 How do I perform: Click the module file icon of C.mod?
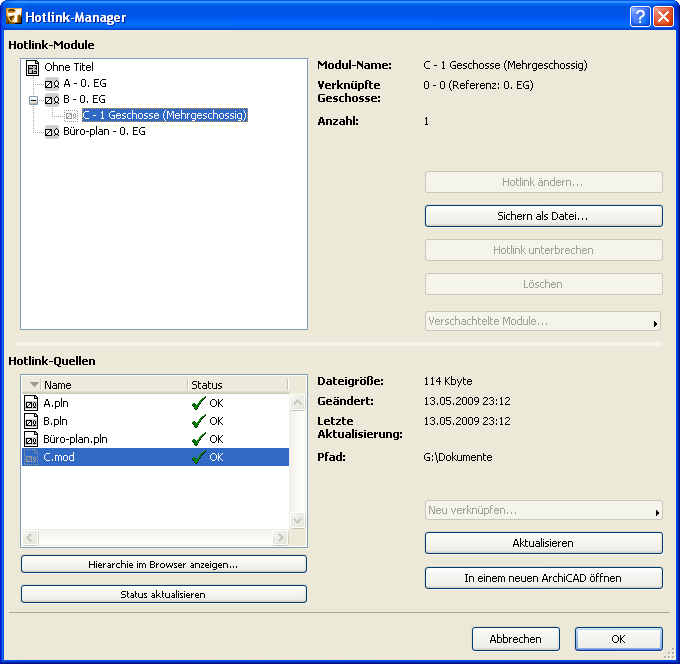point(31,457)
